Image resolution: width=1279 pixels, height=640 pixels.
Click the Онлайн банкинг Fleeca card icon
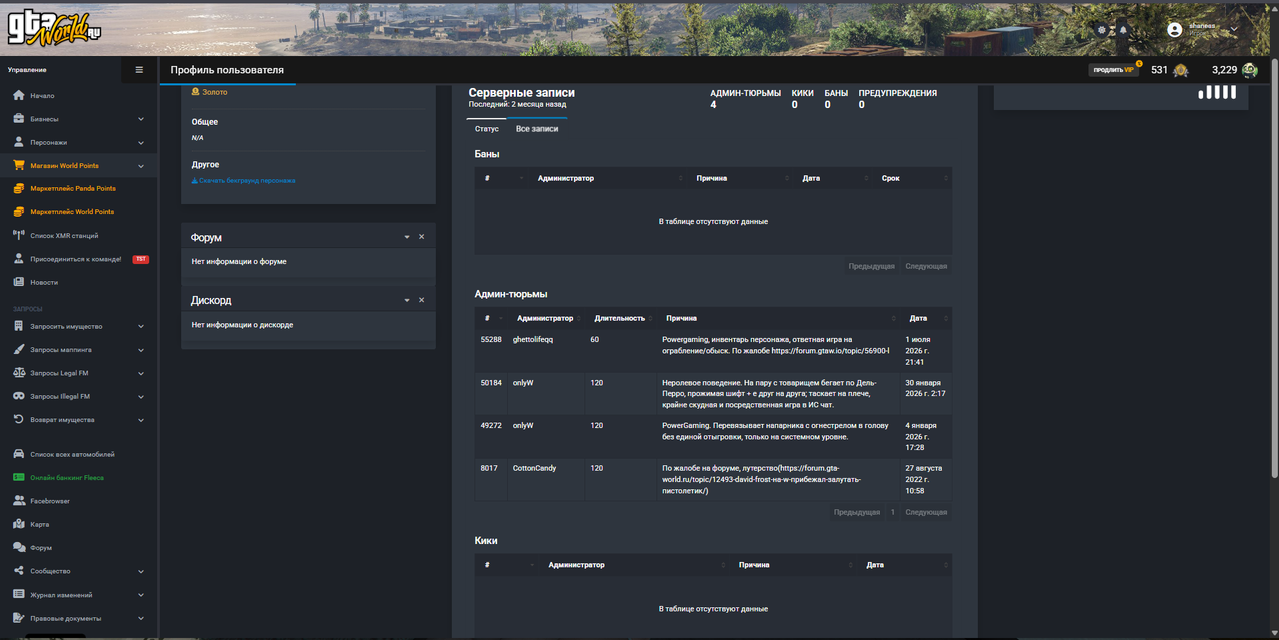(x=18, y=477)
